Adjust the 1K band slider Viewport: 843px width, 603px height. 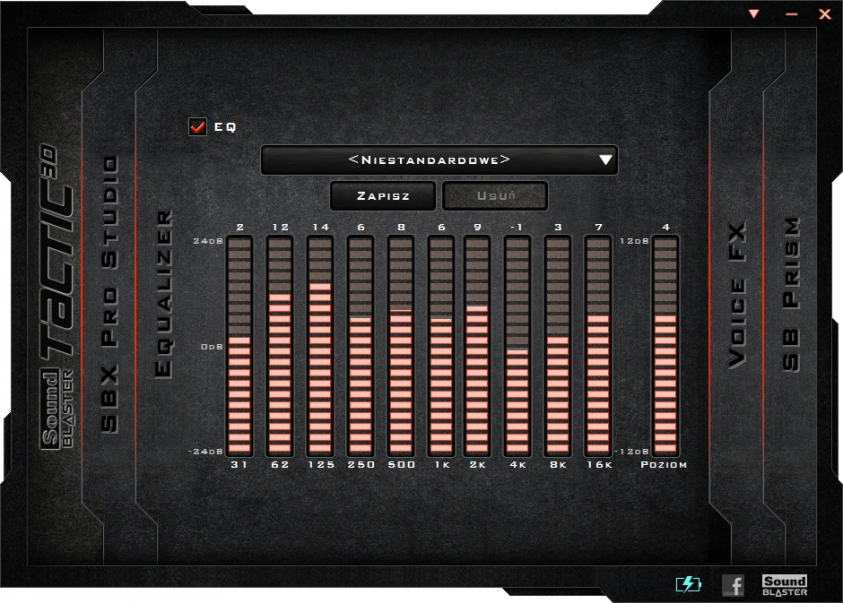tap(441, 346)
